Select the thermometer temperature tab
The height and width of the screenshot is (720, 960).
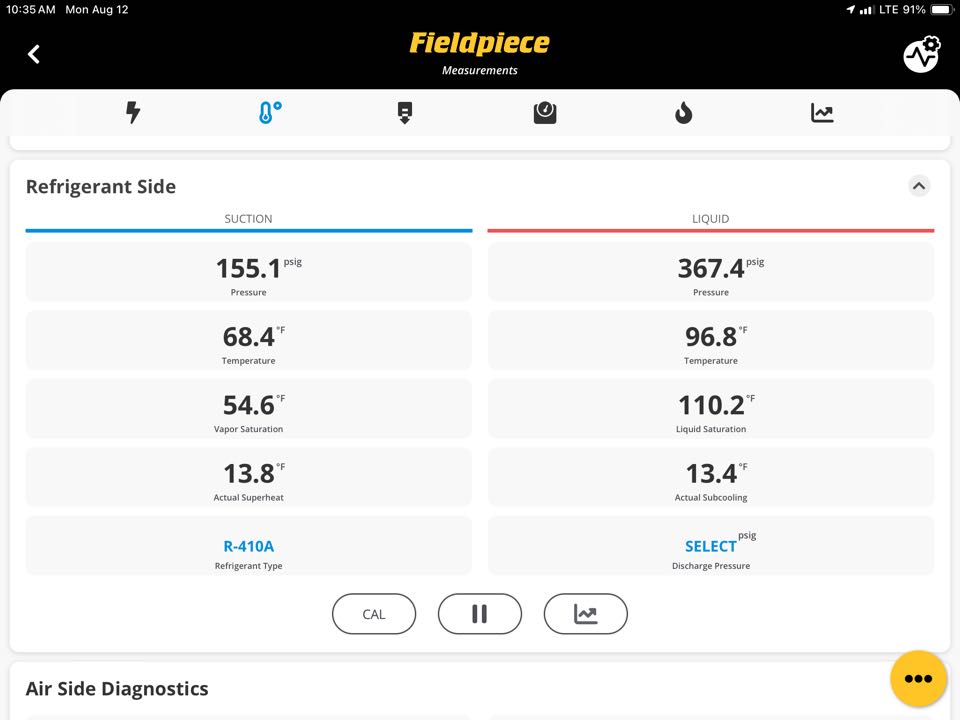[x=269, y=113]
